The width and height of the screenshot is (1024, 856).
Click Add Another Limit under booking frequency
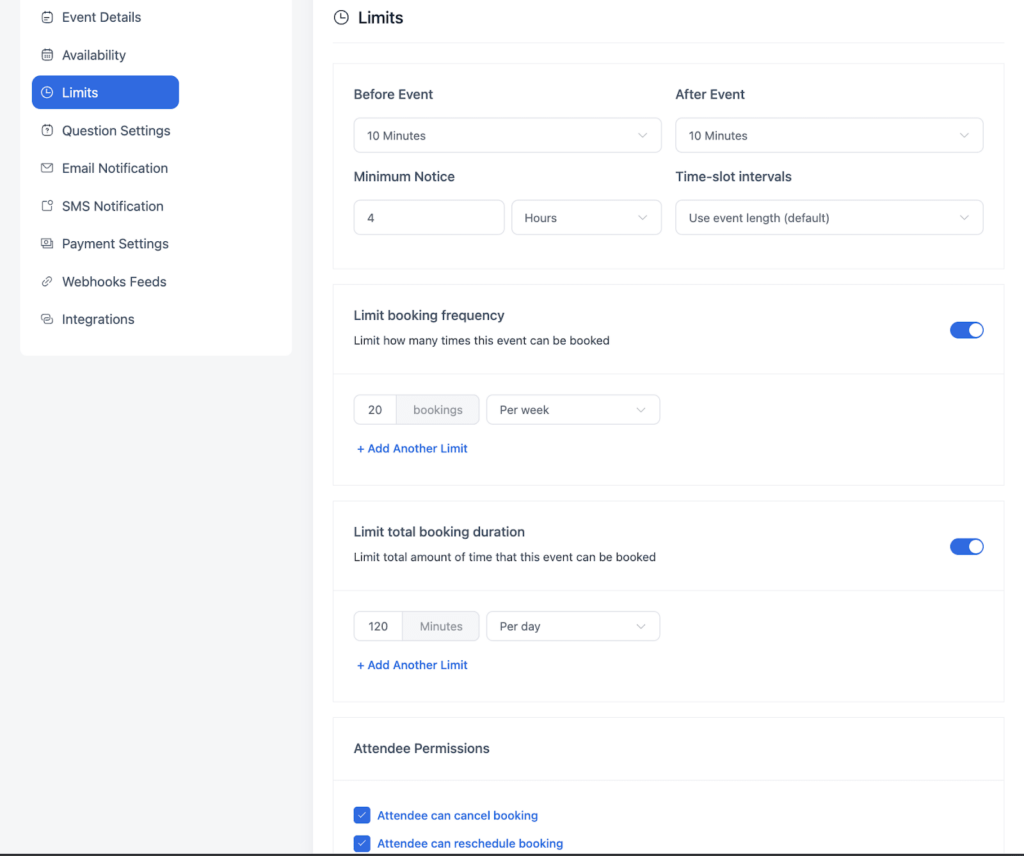(411, 448)
